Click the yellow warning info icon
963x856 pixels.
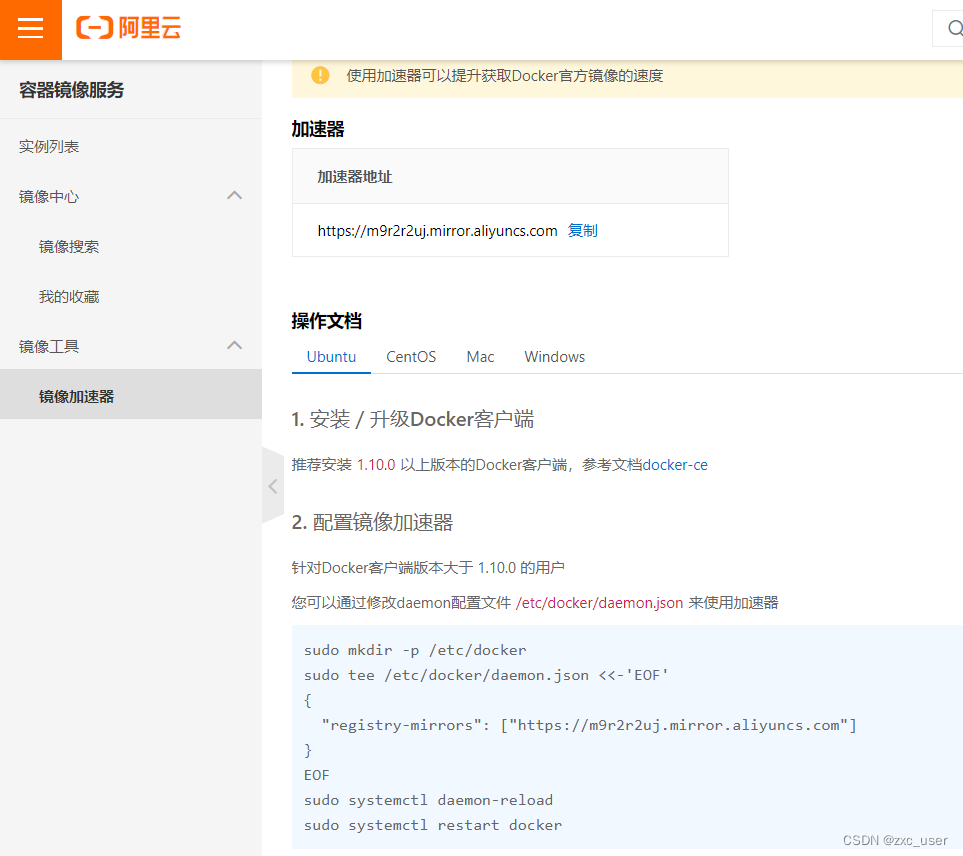coord(320,76)
